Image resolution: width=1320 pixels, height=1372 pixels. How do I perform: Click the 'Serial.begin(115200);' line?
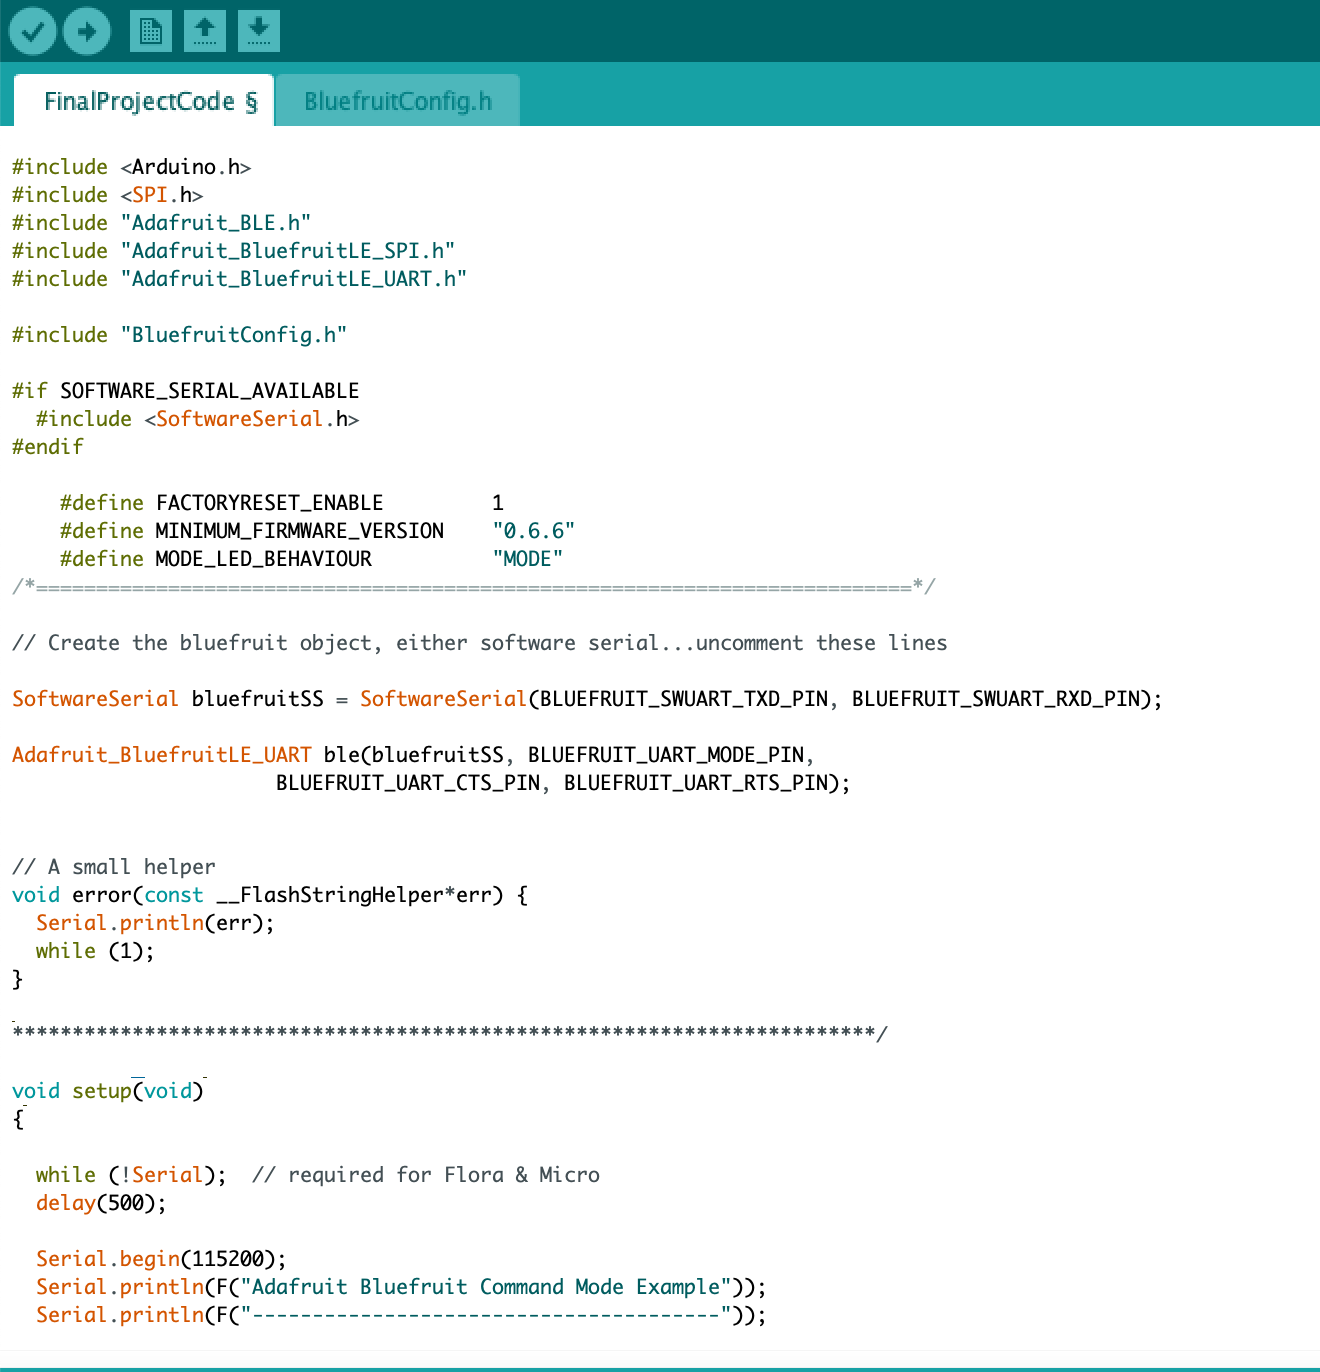click(162, 1259)
